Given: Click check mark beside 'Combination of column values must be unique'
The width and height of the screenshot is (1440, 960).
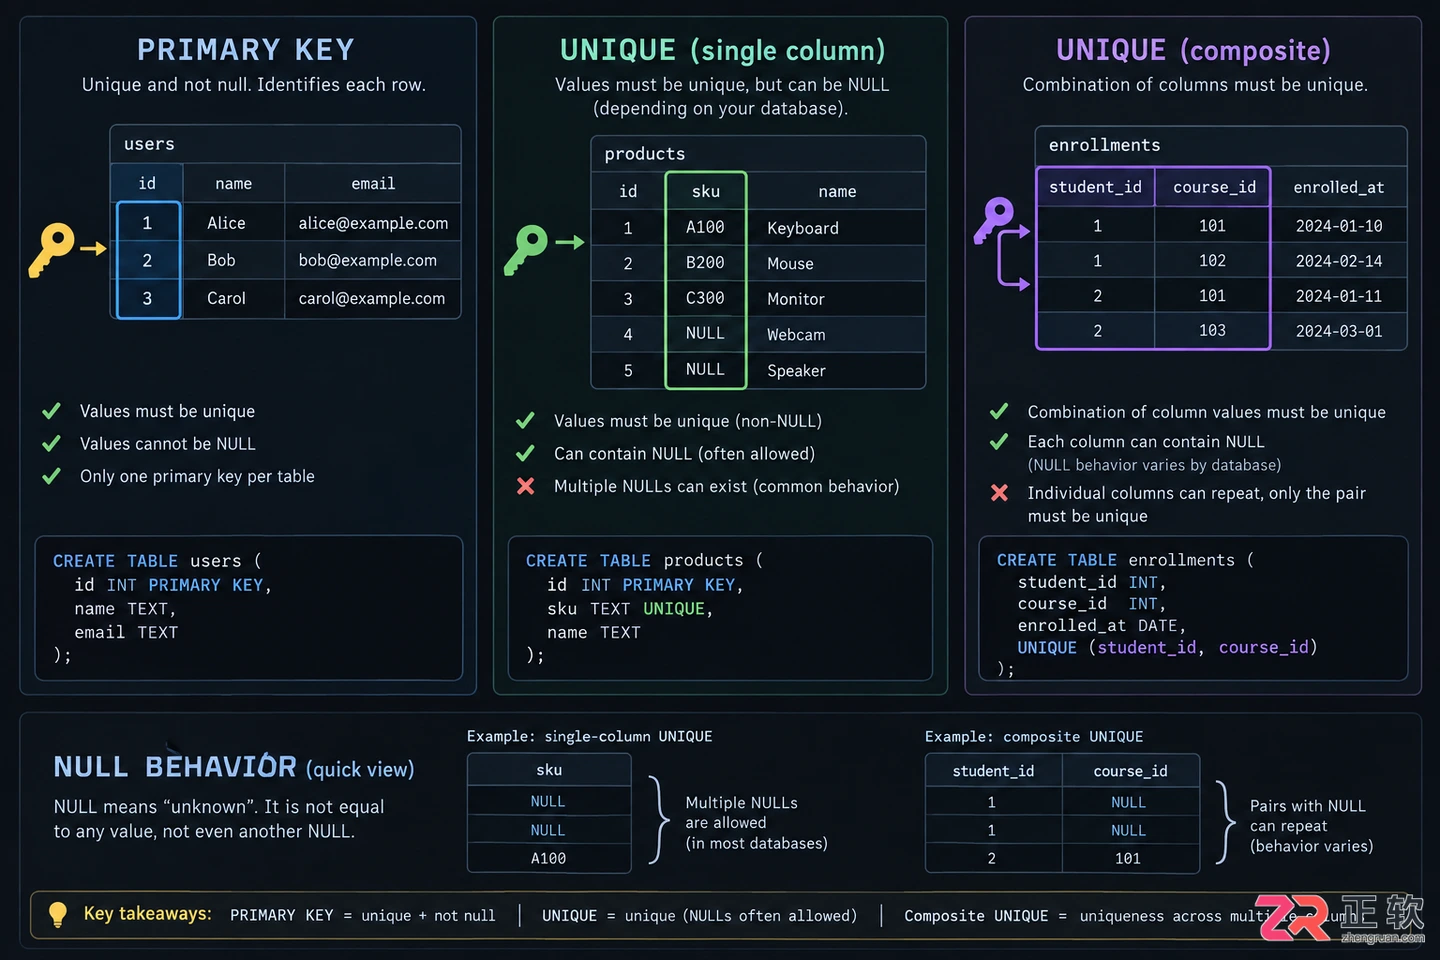Looking at the screenshot, I should [x=999, y=411].
